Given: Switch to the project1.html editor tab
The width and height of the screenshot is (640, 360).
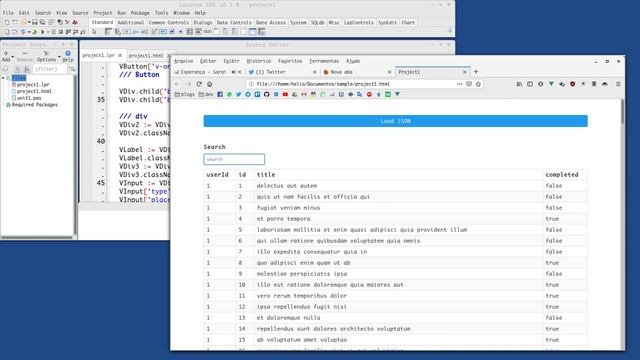Looking at the screenshot, I should pyautogui.click(x=146, y=56).
